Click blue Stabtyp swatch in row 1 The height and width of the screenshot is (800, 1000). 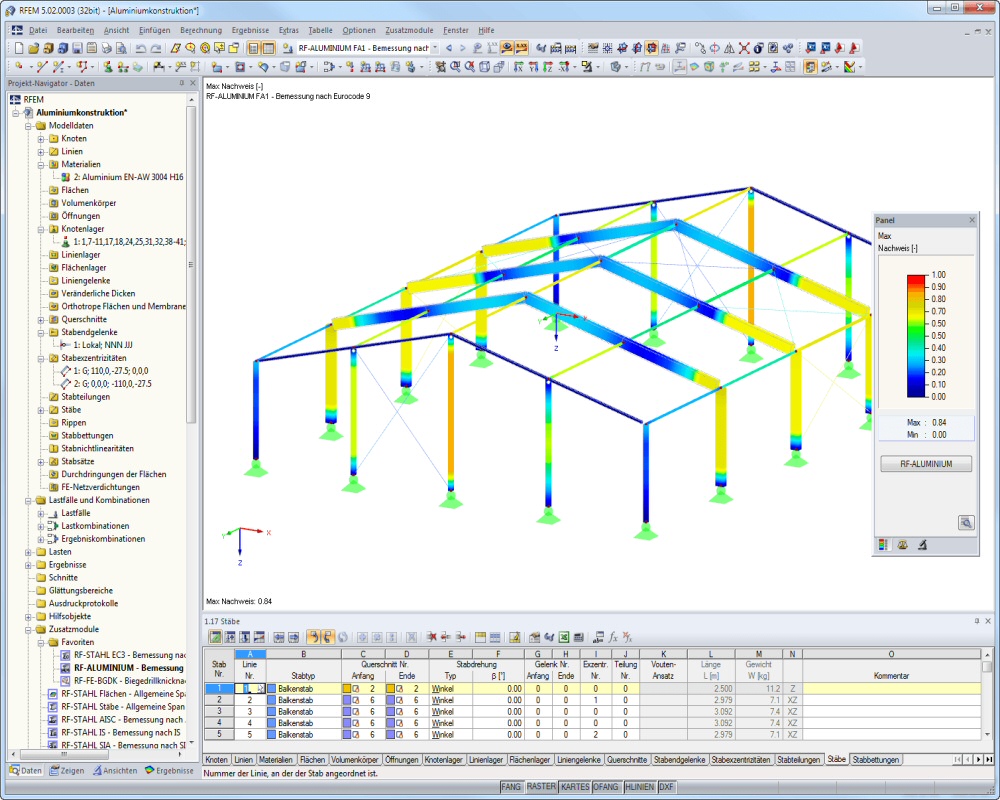(272, 689)
